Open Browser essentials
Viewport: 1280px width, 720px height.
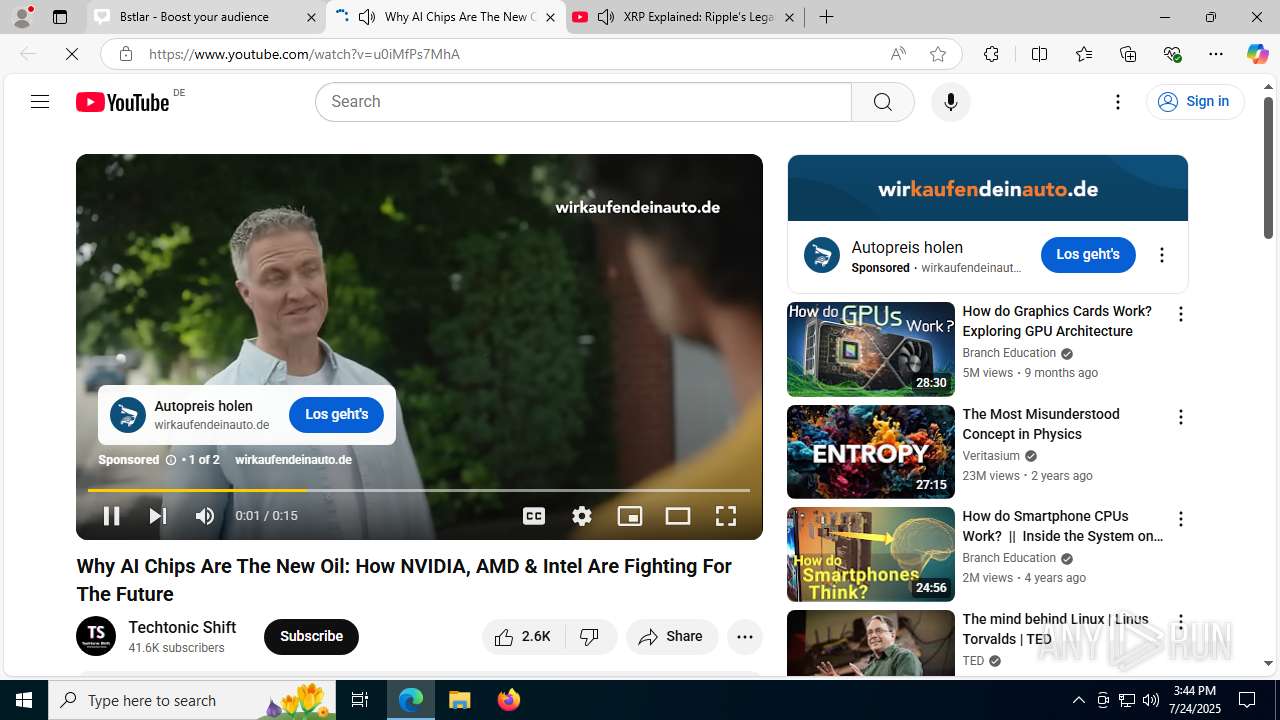(x=1172, y=54)
